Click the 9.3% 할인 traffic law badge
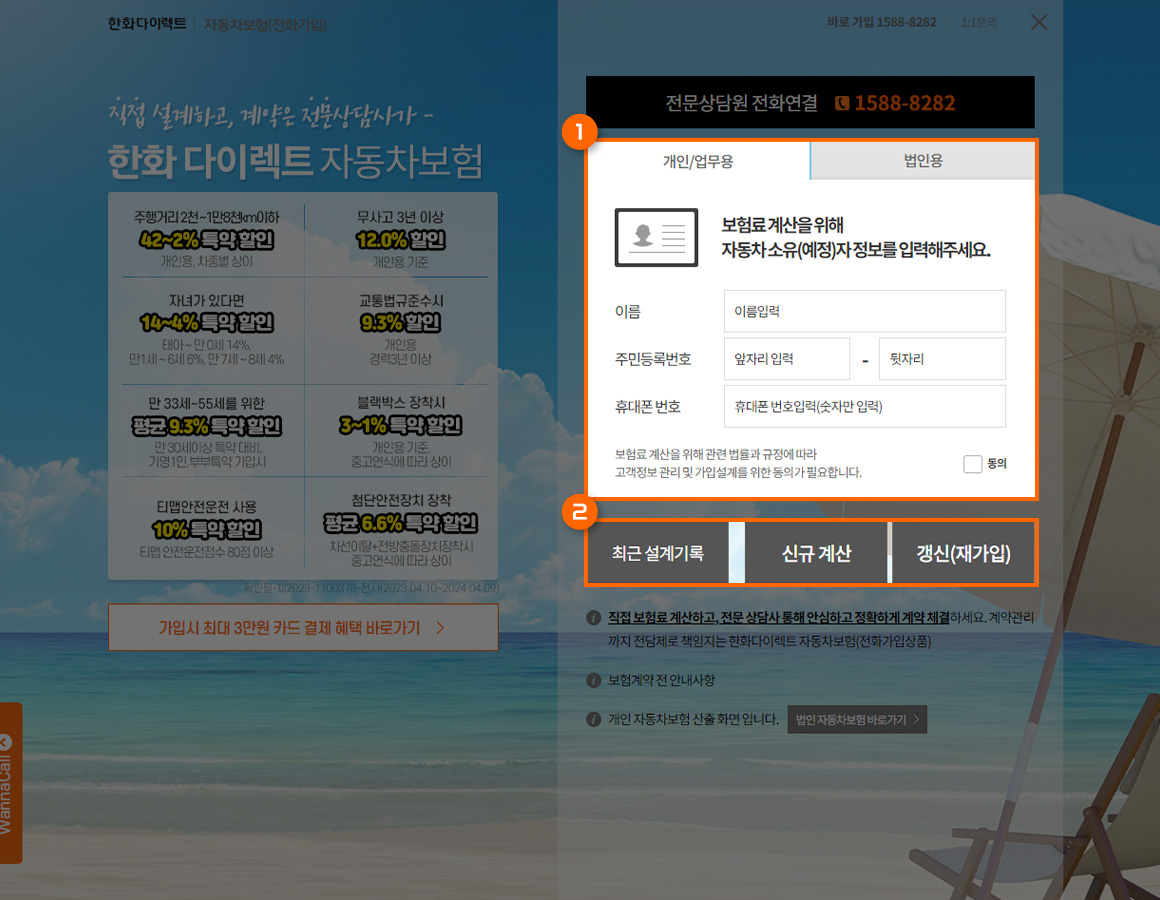 pyautogui.click(x=400, y=322)
